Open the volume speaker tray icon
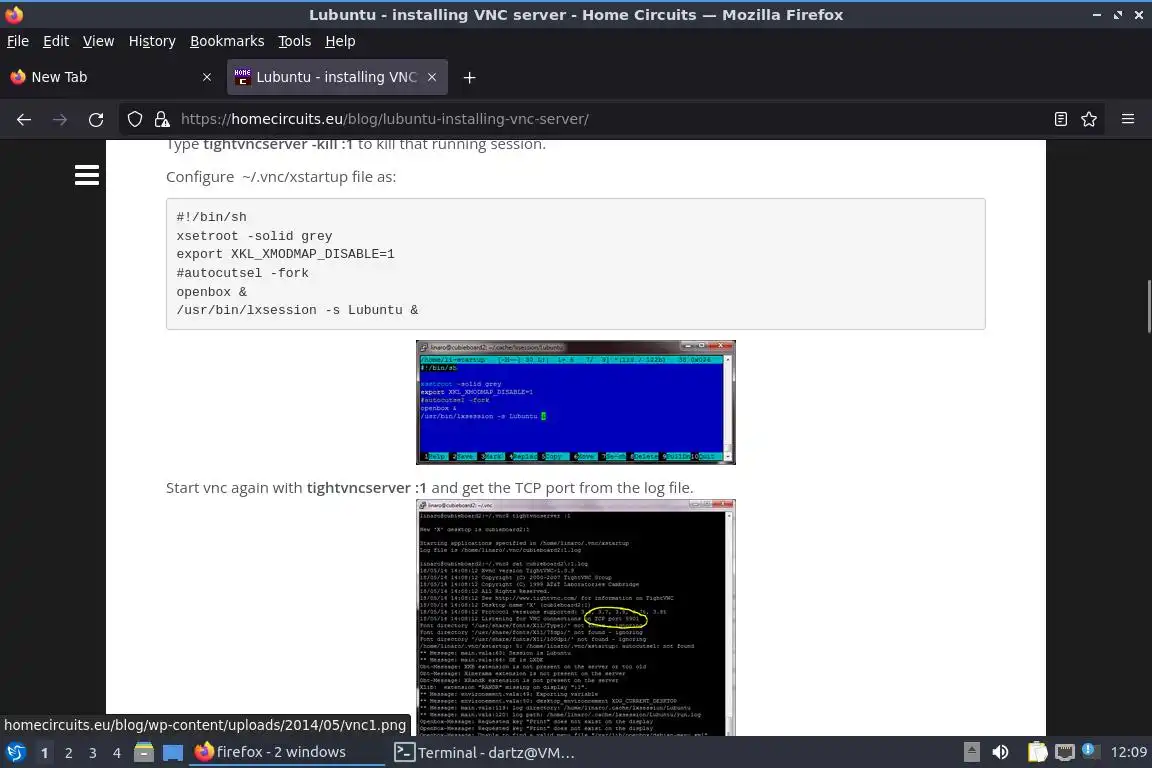 pos(1000,752)
